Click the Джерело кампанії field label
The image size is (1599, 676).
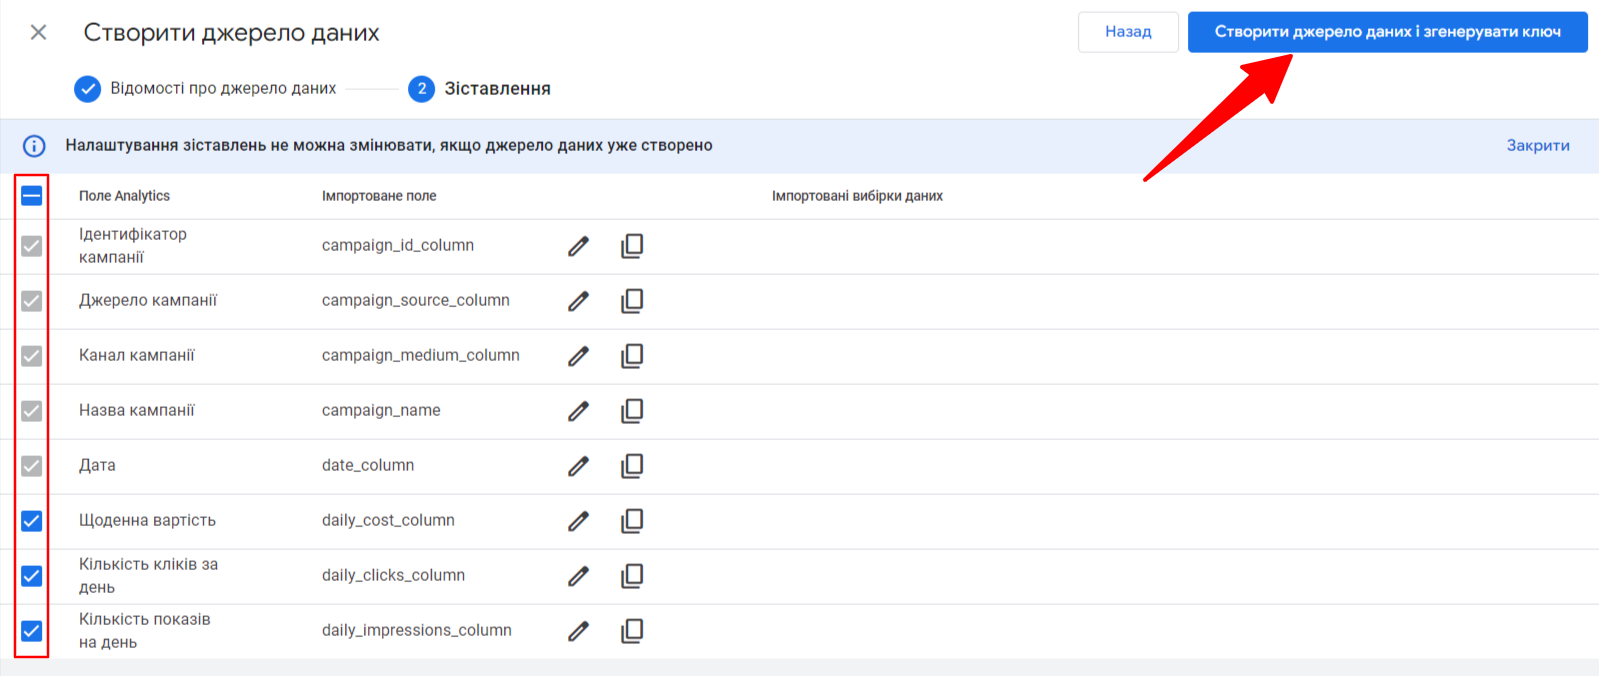pos(148,301)
